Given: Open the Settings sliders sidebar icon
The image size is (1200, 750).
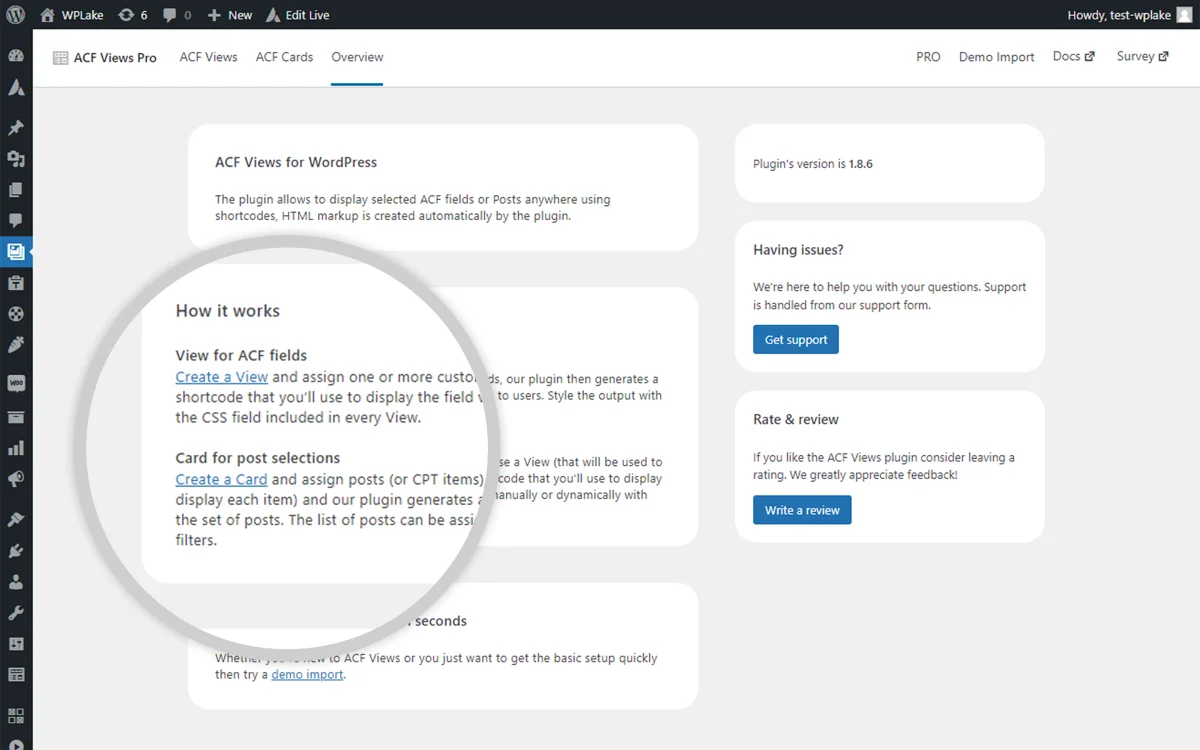Looking at the screenshot, I should pyautogui.click(x=16, y=644).
